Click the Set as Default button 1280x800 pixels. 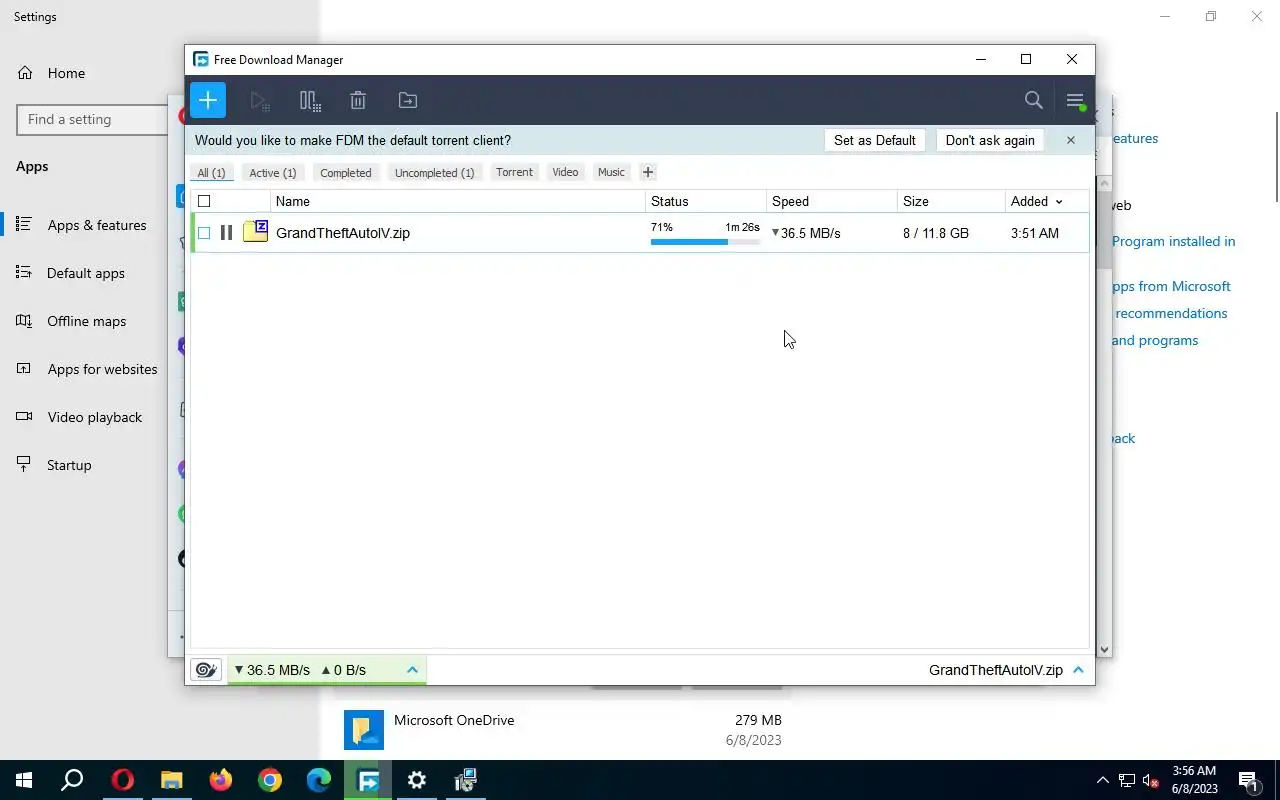[875, 140]
